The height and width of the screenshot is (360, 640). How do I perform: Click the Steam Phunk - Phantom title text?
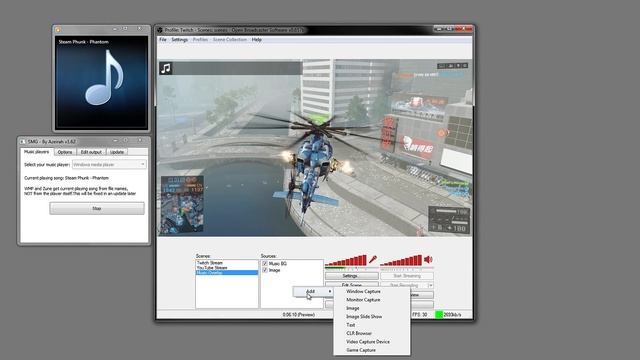point(84,42)
